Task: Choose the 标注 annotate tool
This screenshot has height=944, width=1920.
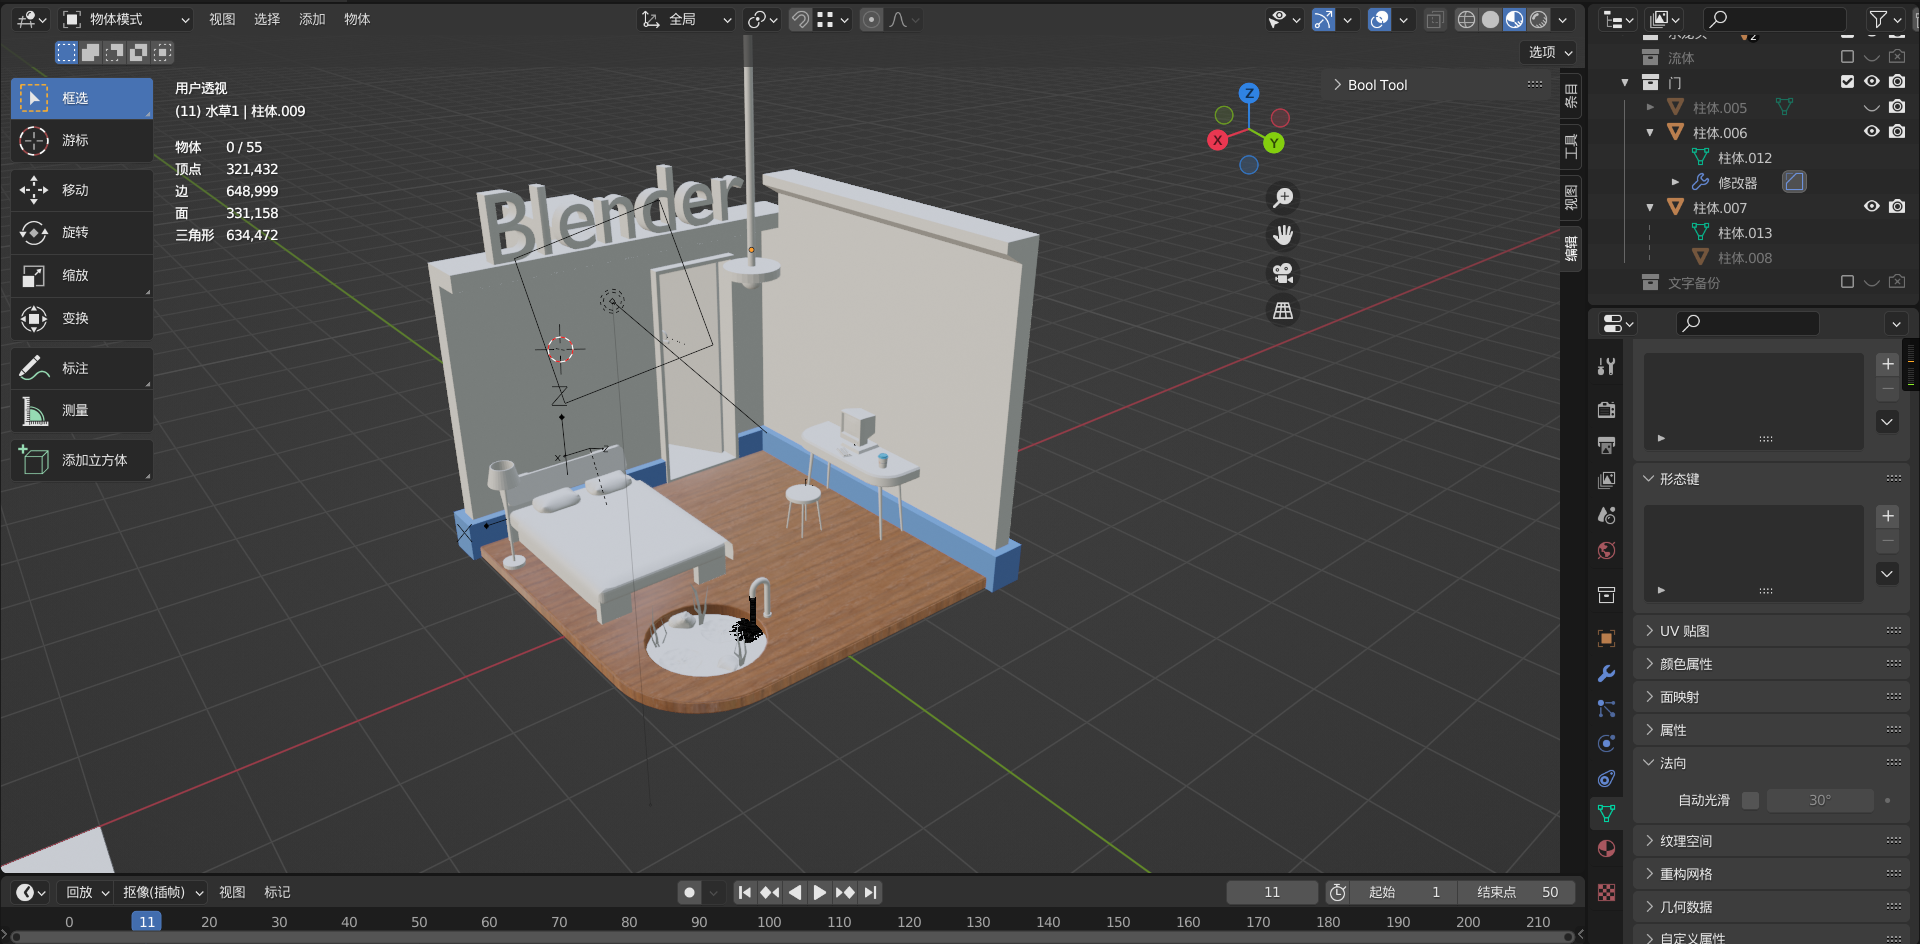Action: tap(82, 368)
